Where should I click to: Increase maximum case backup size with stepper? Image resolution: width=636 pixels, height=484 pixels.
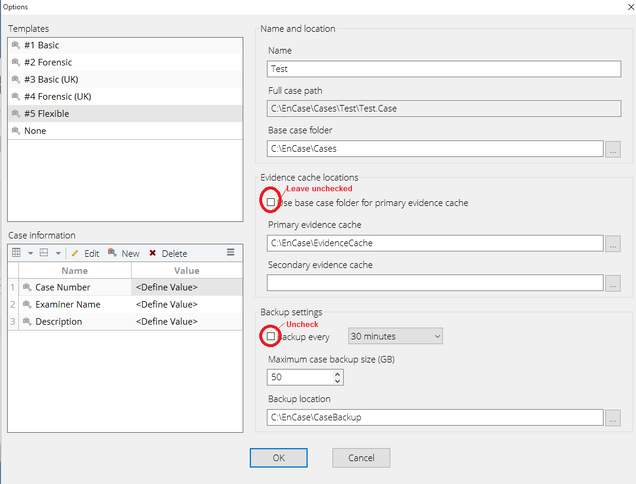337,373
